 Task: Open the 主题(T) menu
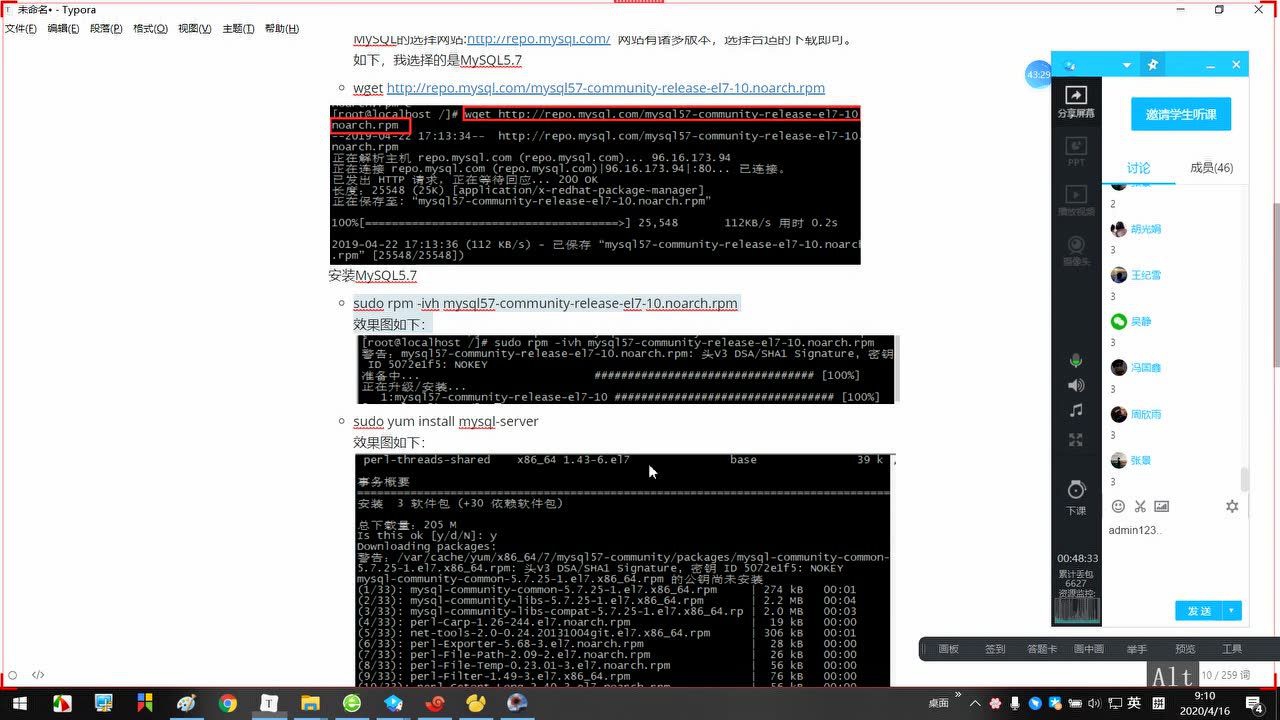coord(238,29)
